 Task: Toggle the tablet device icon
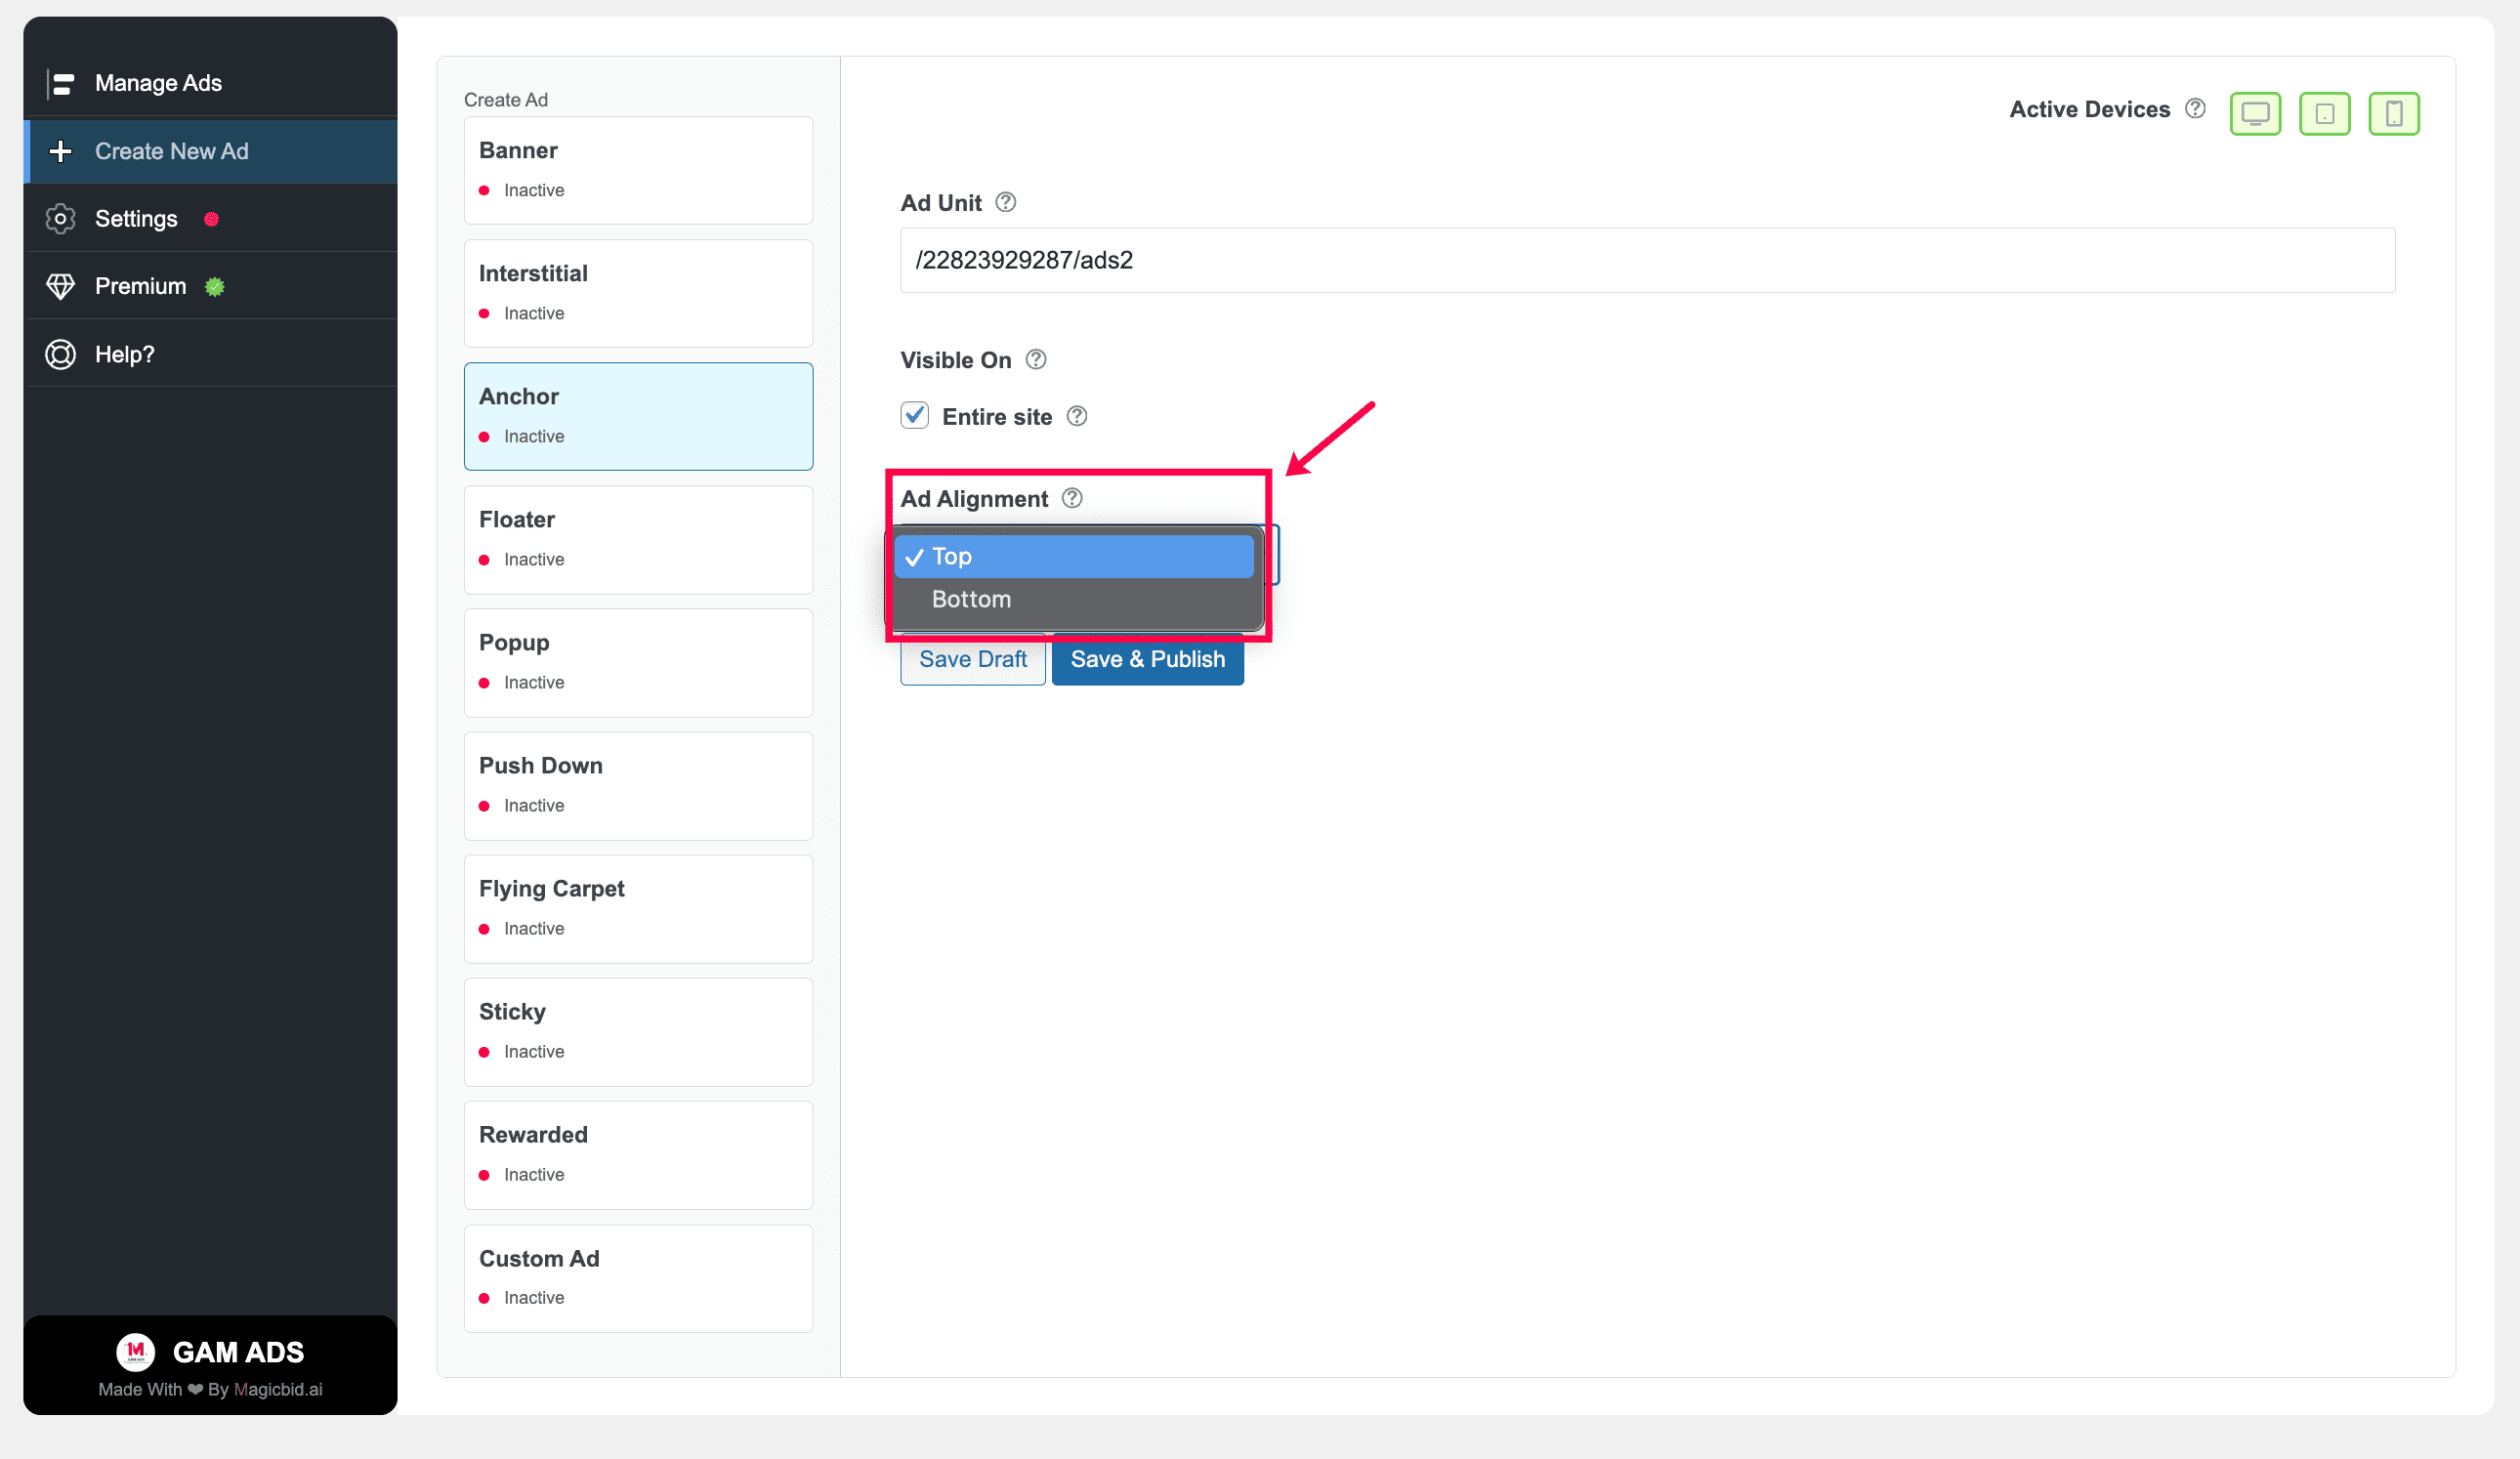tap(2324, 113)
